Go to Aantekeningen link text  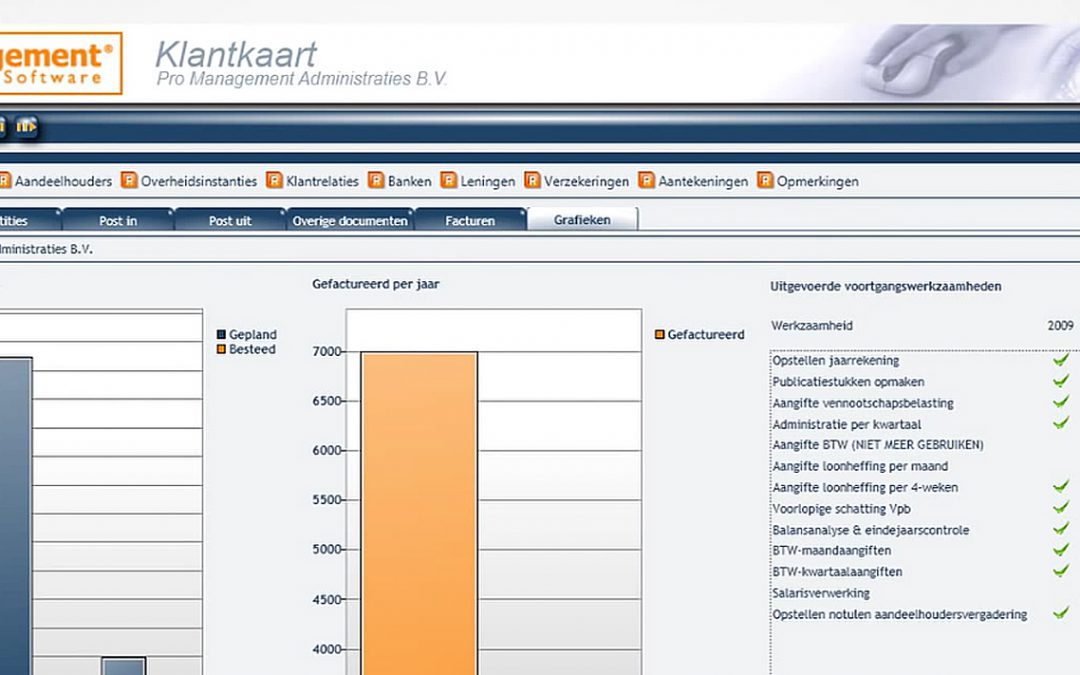pyautogui.click(x=703, y=182)
